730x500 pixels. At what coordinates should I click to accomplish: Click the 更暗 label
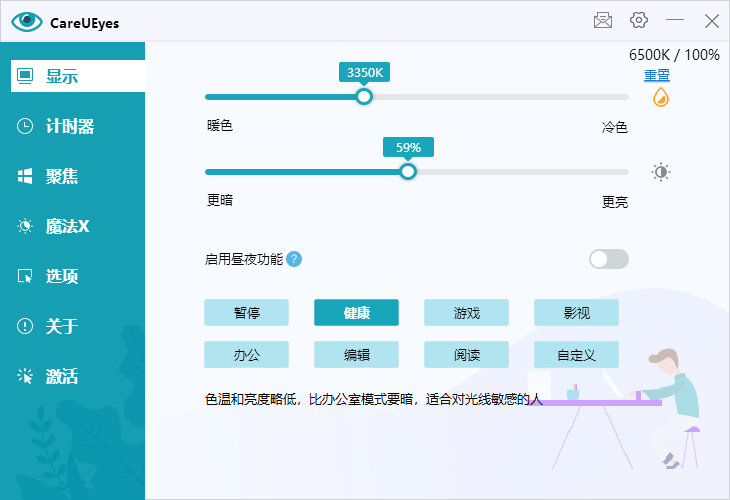(220, 200)
